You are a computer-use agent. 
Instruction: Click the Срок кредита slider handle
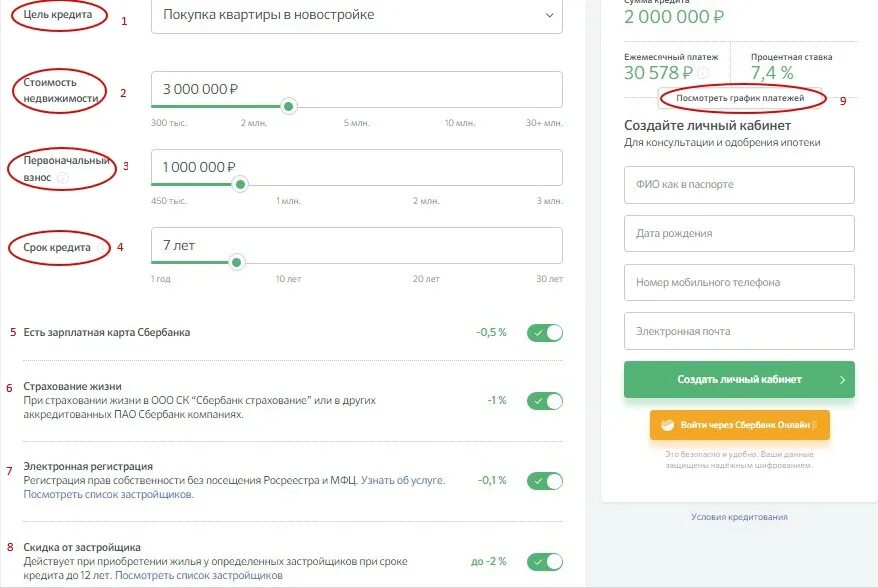click(236, 262)
